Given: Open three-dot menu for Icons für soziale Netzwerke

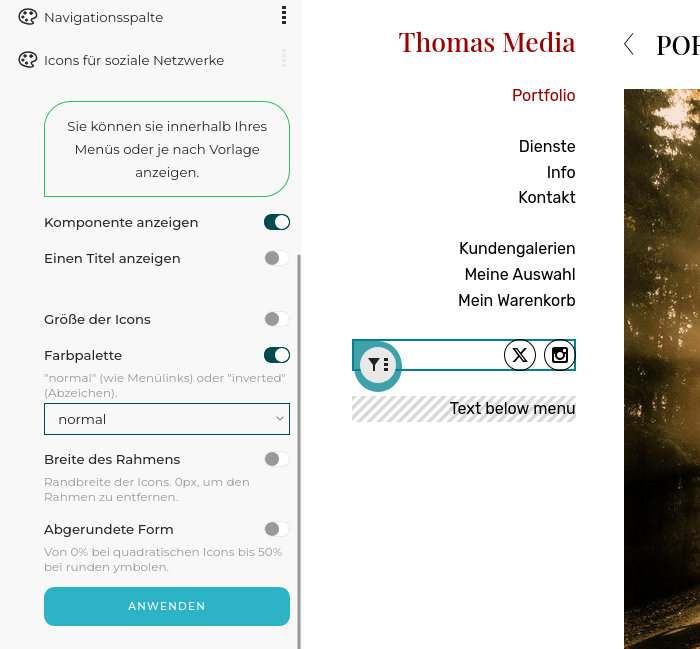Looking at the screenshot, I should click(284, 58).
